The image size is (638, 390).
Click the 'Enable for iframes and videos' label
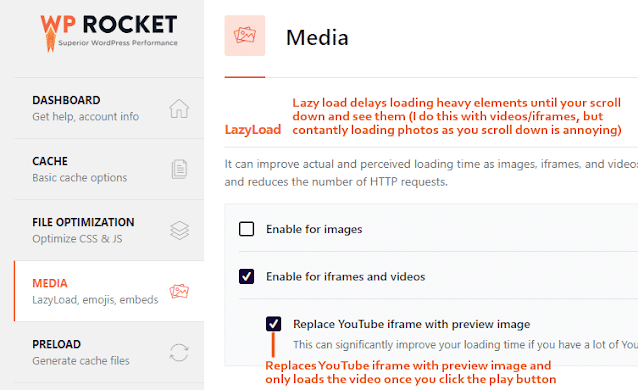pyautogui.click(x=345, y=277)
